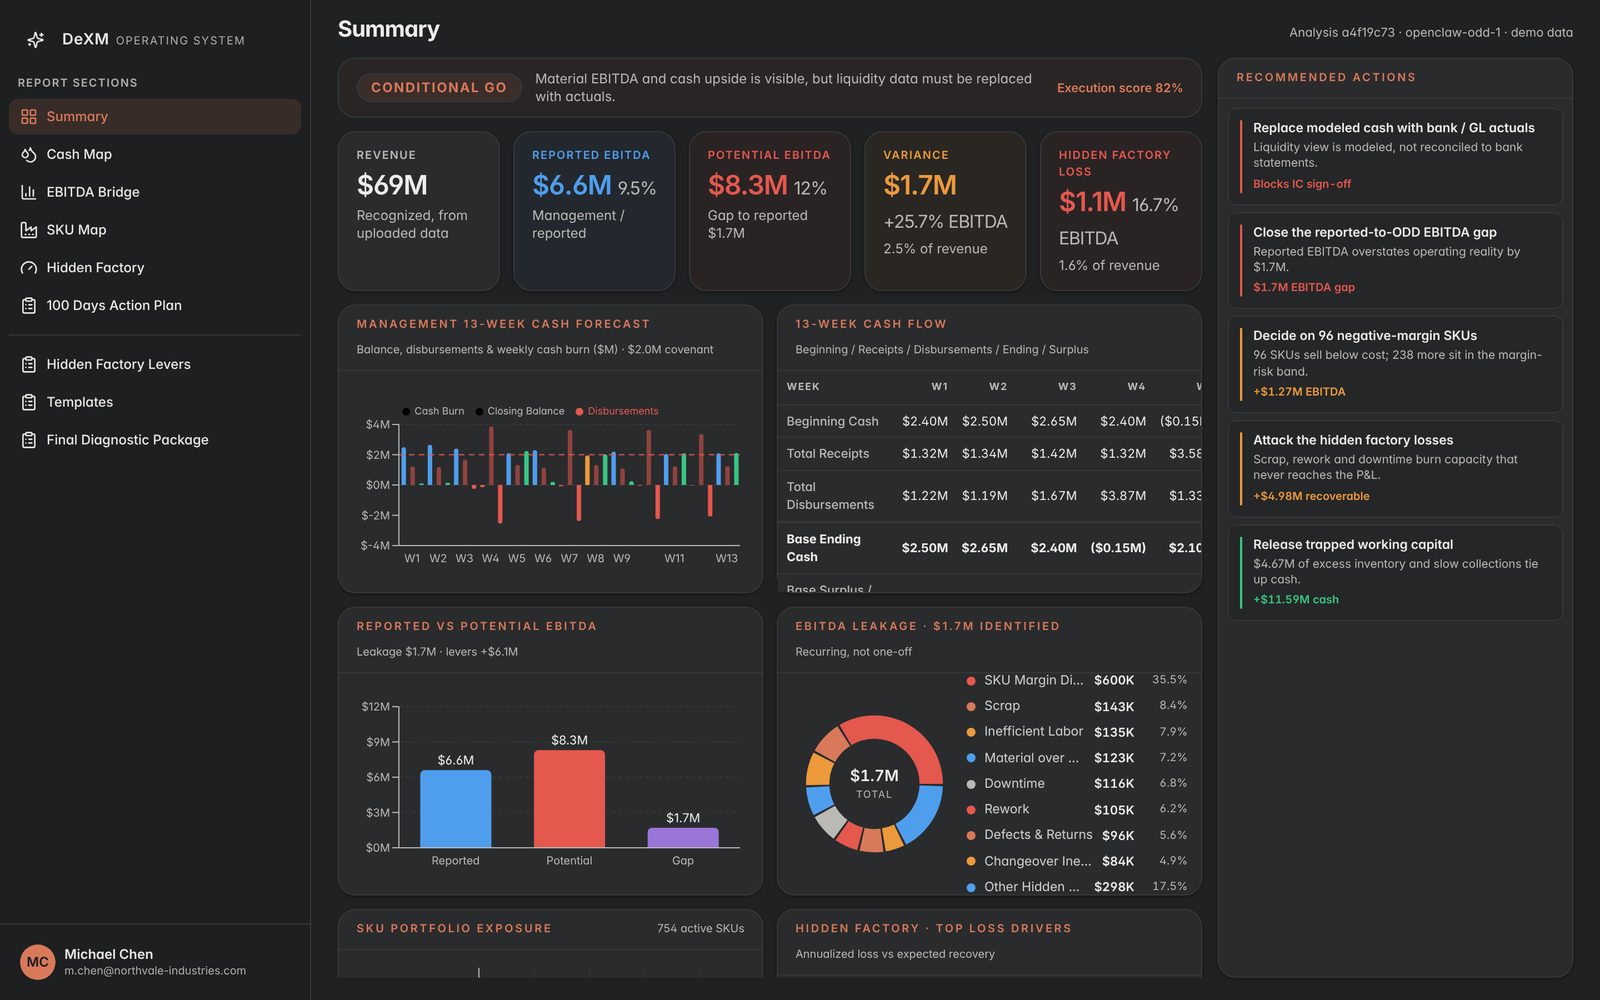Click the Templates clipboard icon
1600x1000 pixels.
(28, 402)
